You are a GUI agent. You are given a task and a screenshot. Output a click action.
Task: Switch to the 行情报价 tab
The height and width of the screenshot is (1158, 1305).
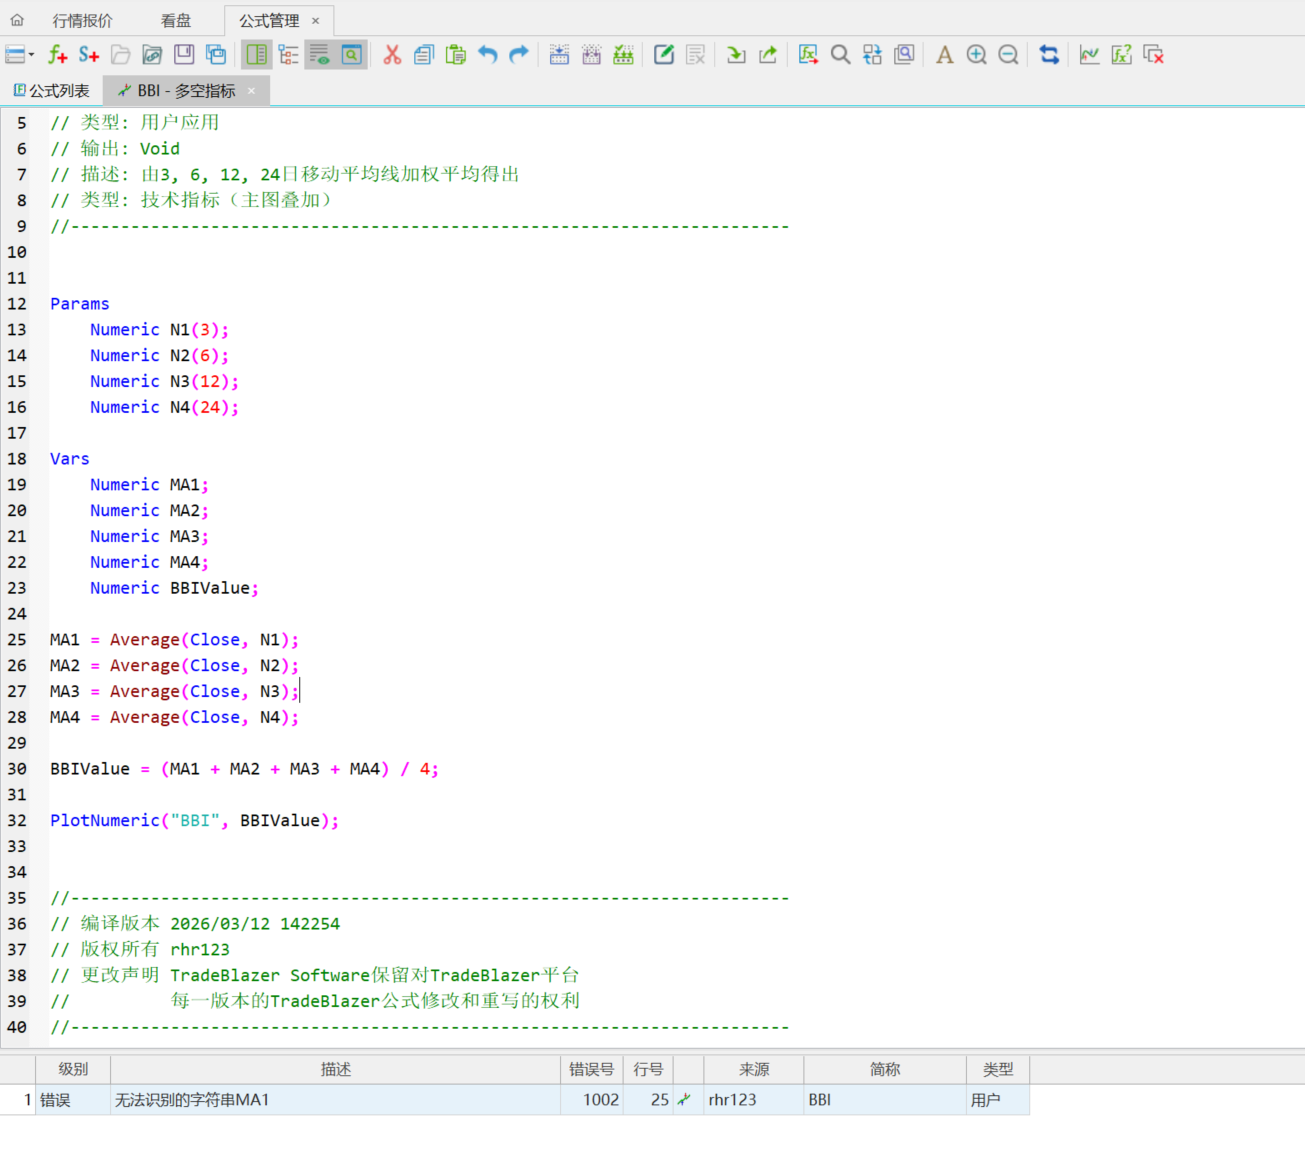click(82, 20)
